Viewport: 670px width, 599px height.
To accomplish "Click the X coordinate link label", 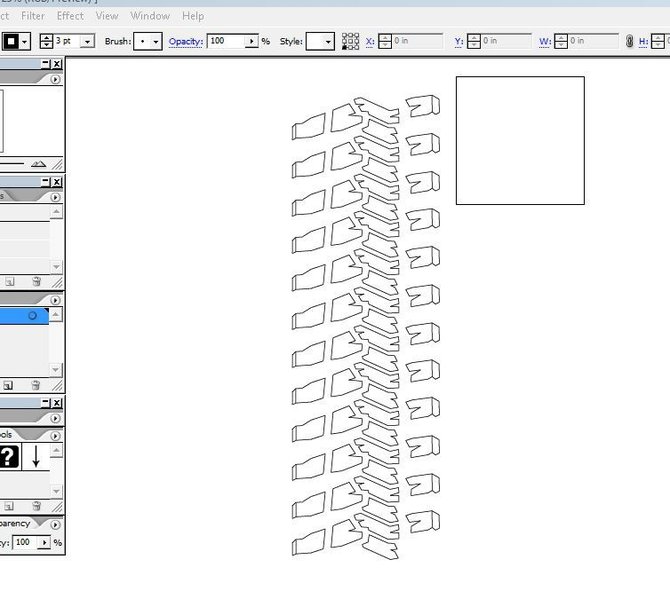I will 370,41.
